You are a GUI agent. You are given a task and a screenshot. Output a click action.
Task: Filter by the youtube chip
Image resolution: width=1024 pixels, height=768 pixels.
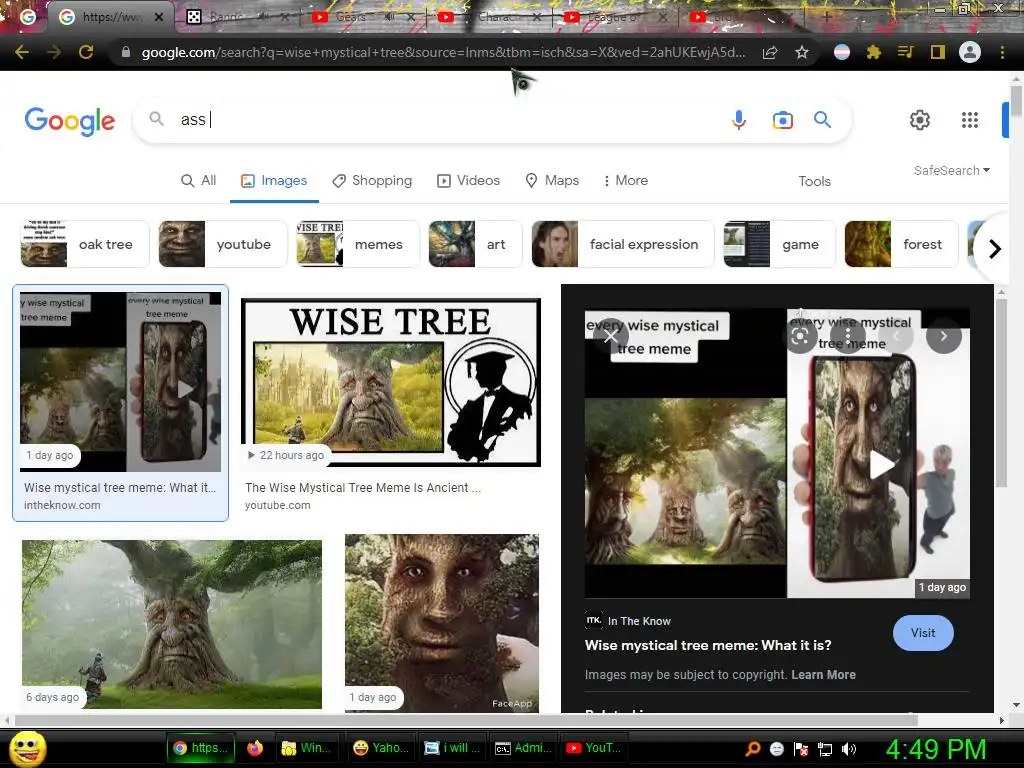pyautogui.click(x=223, y=244)
